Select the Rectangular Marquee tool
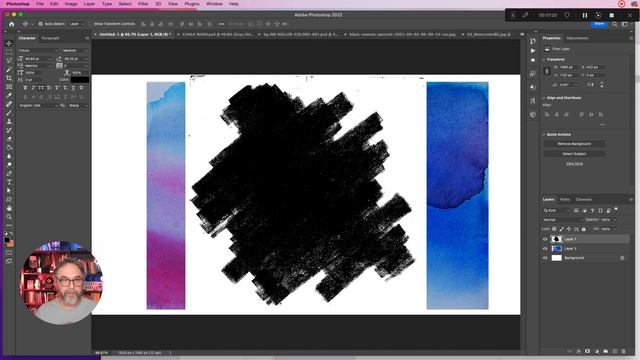Screen dimensions: 640x360 pyautogui.click(x=9, y=52)
